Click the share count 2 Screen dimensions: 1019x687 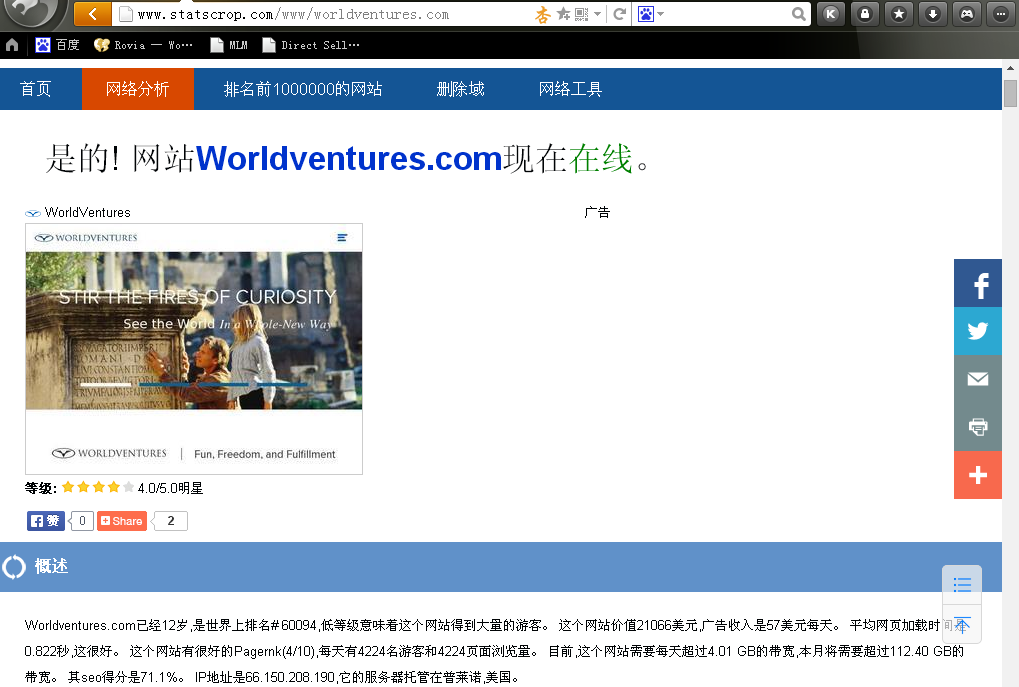pos(170,521)
